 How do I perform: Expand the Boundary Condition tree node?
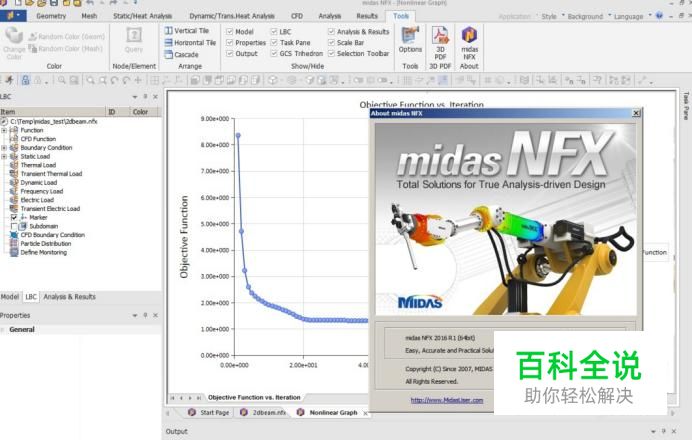click(4, 147)
